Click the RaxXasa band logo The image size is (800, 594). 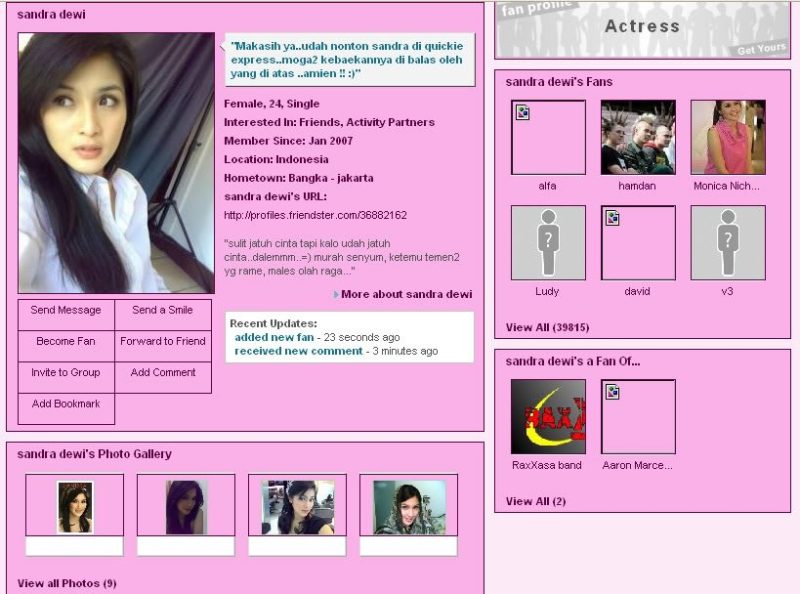click(548, 415)
